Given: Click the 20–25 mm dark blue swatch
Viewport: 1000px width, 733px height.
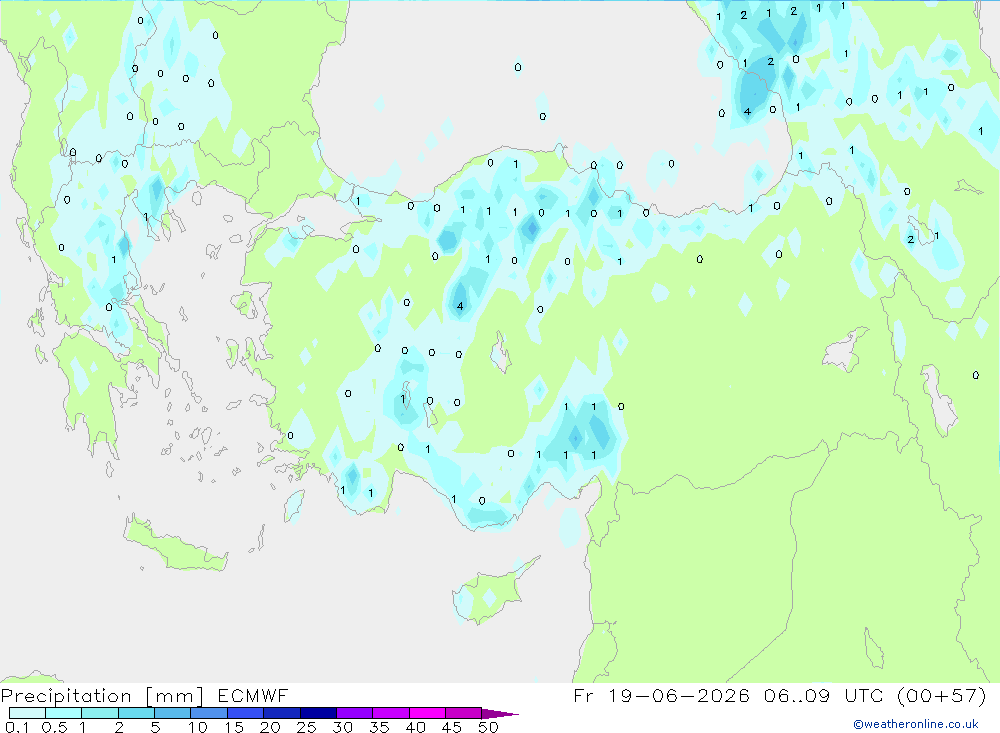Looking at the screenshot, I should pyautogui.click(x=282, y=713).
